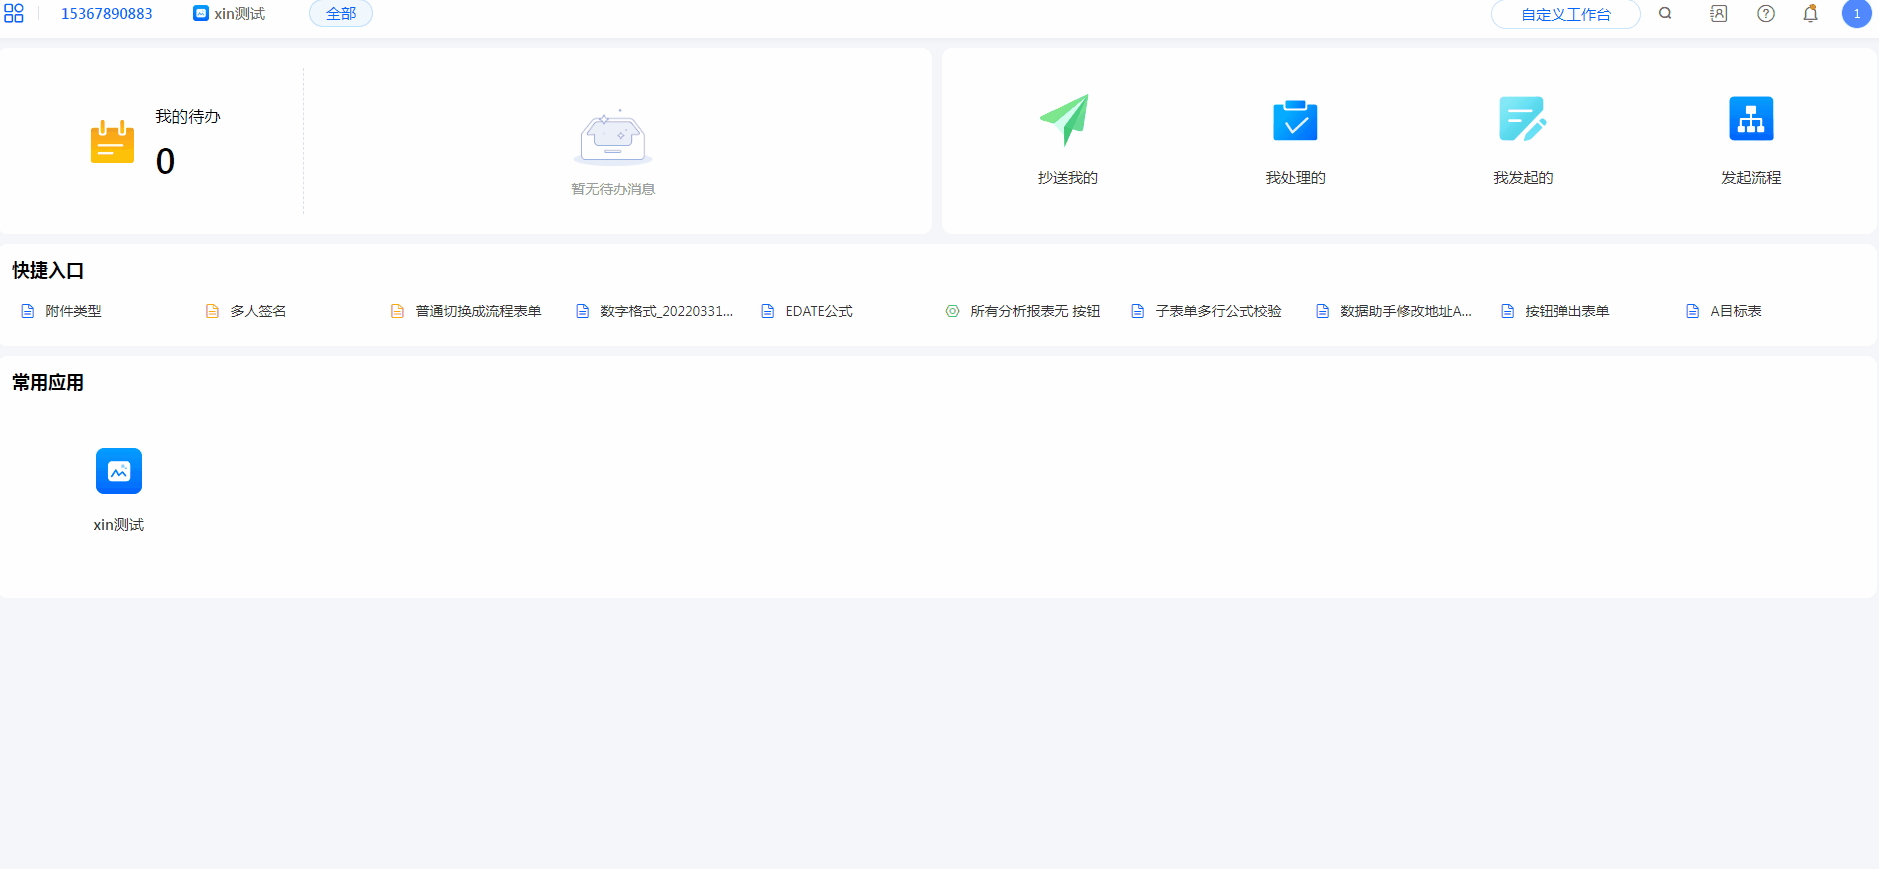Open the address book contacts icon

1718,14
